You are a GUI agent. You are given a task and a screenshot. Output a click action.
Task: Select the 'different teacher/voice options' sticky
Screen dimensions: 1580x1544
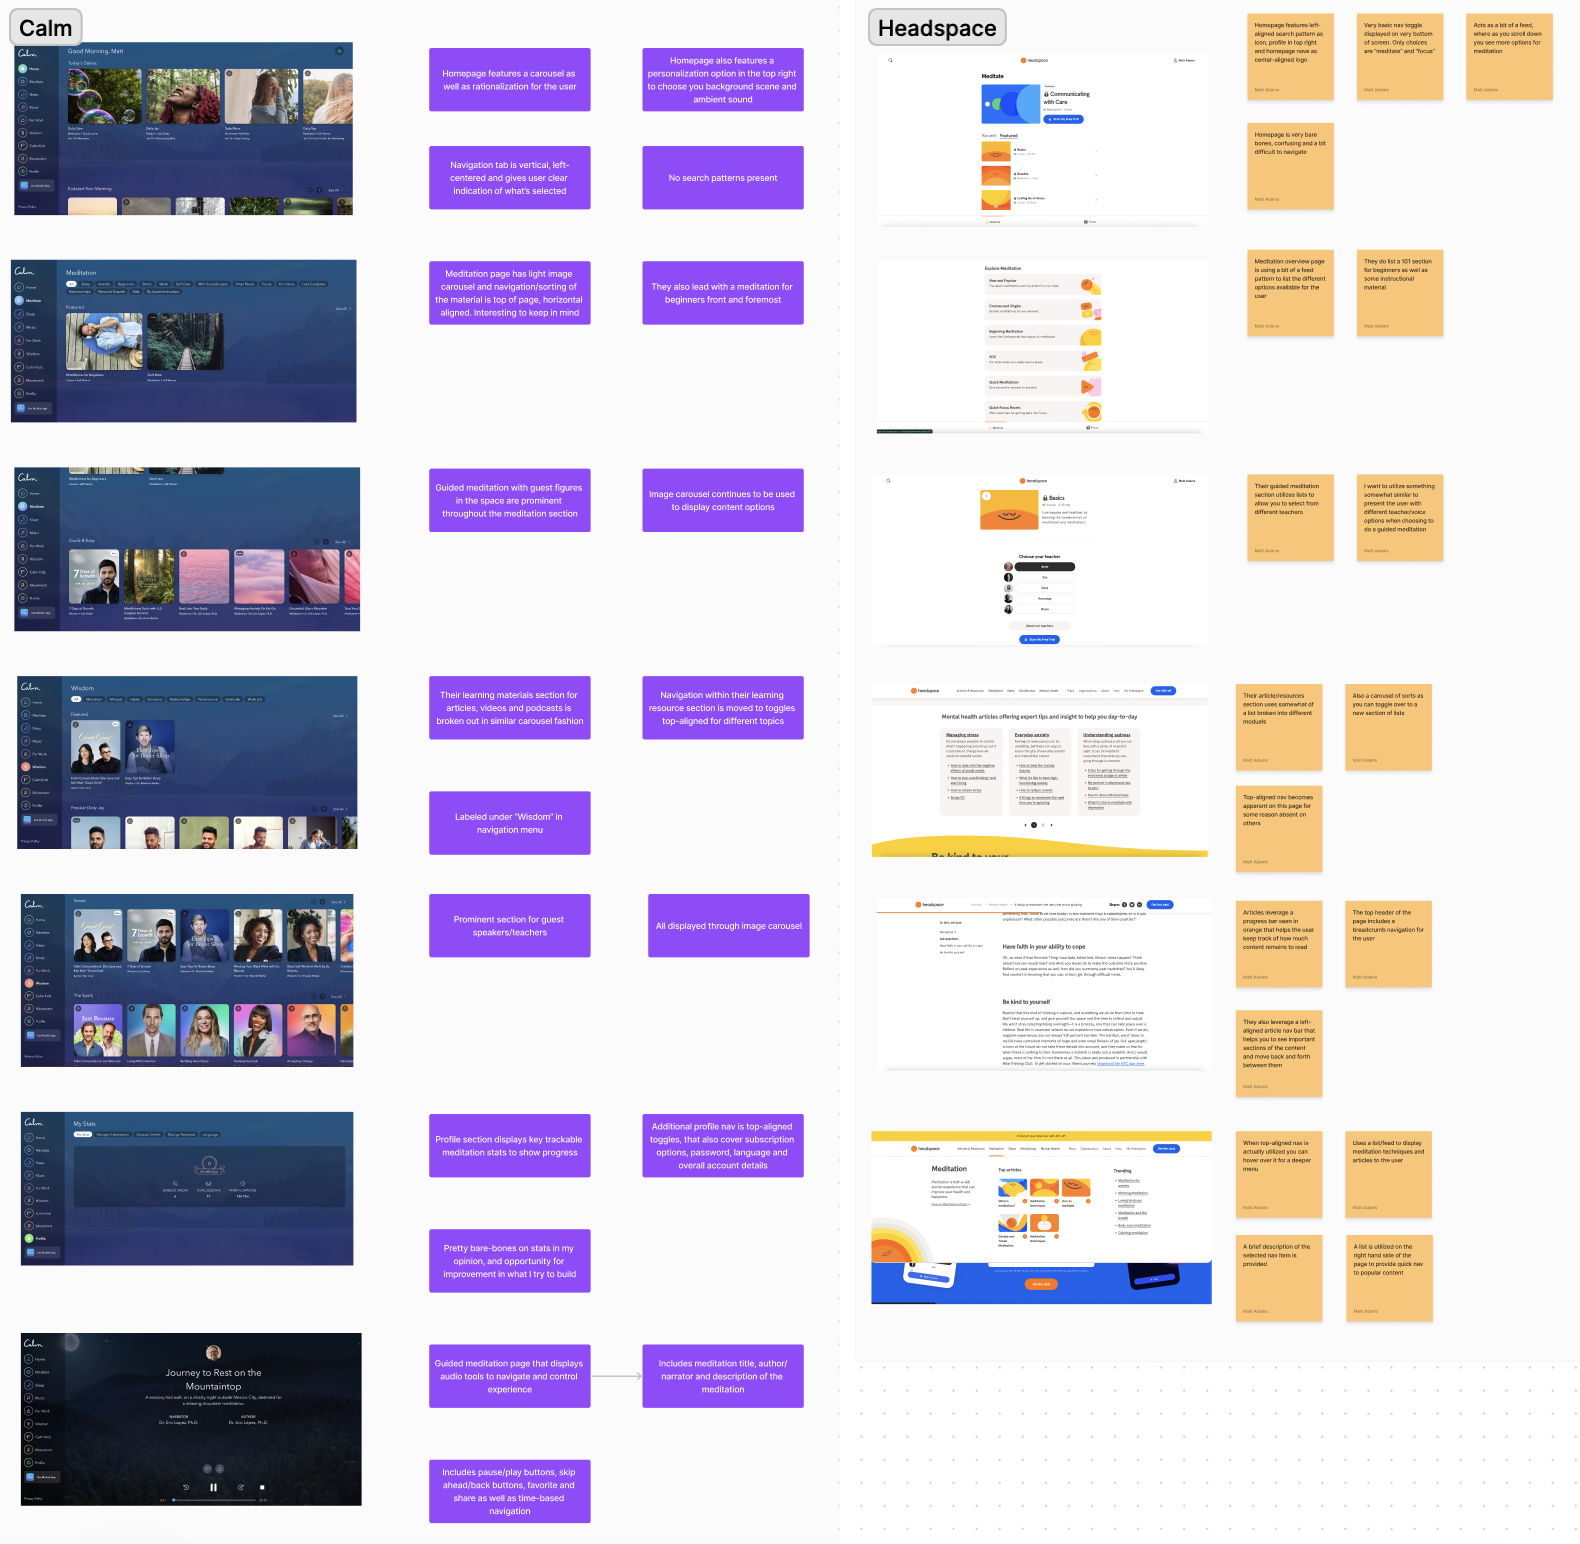pyautogui.click(x=1401, y=518)
